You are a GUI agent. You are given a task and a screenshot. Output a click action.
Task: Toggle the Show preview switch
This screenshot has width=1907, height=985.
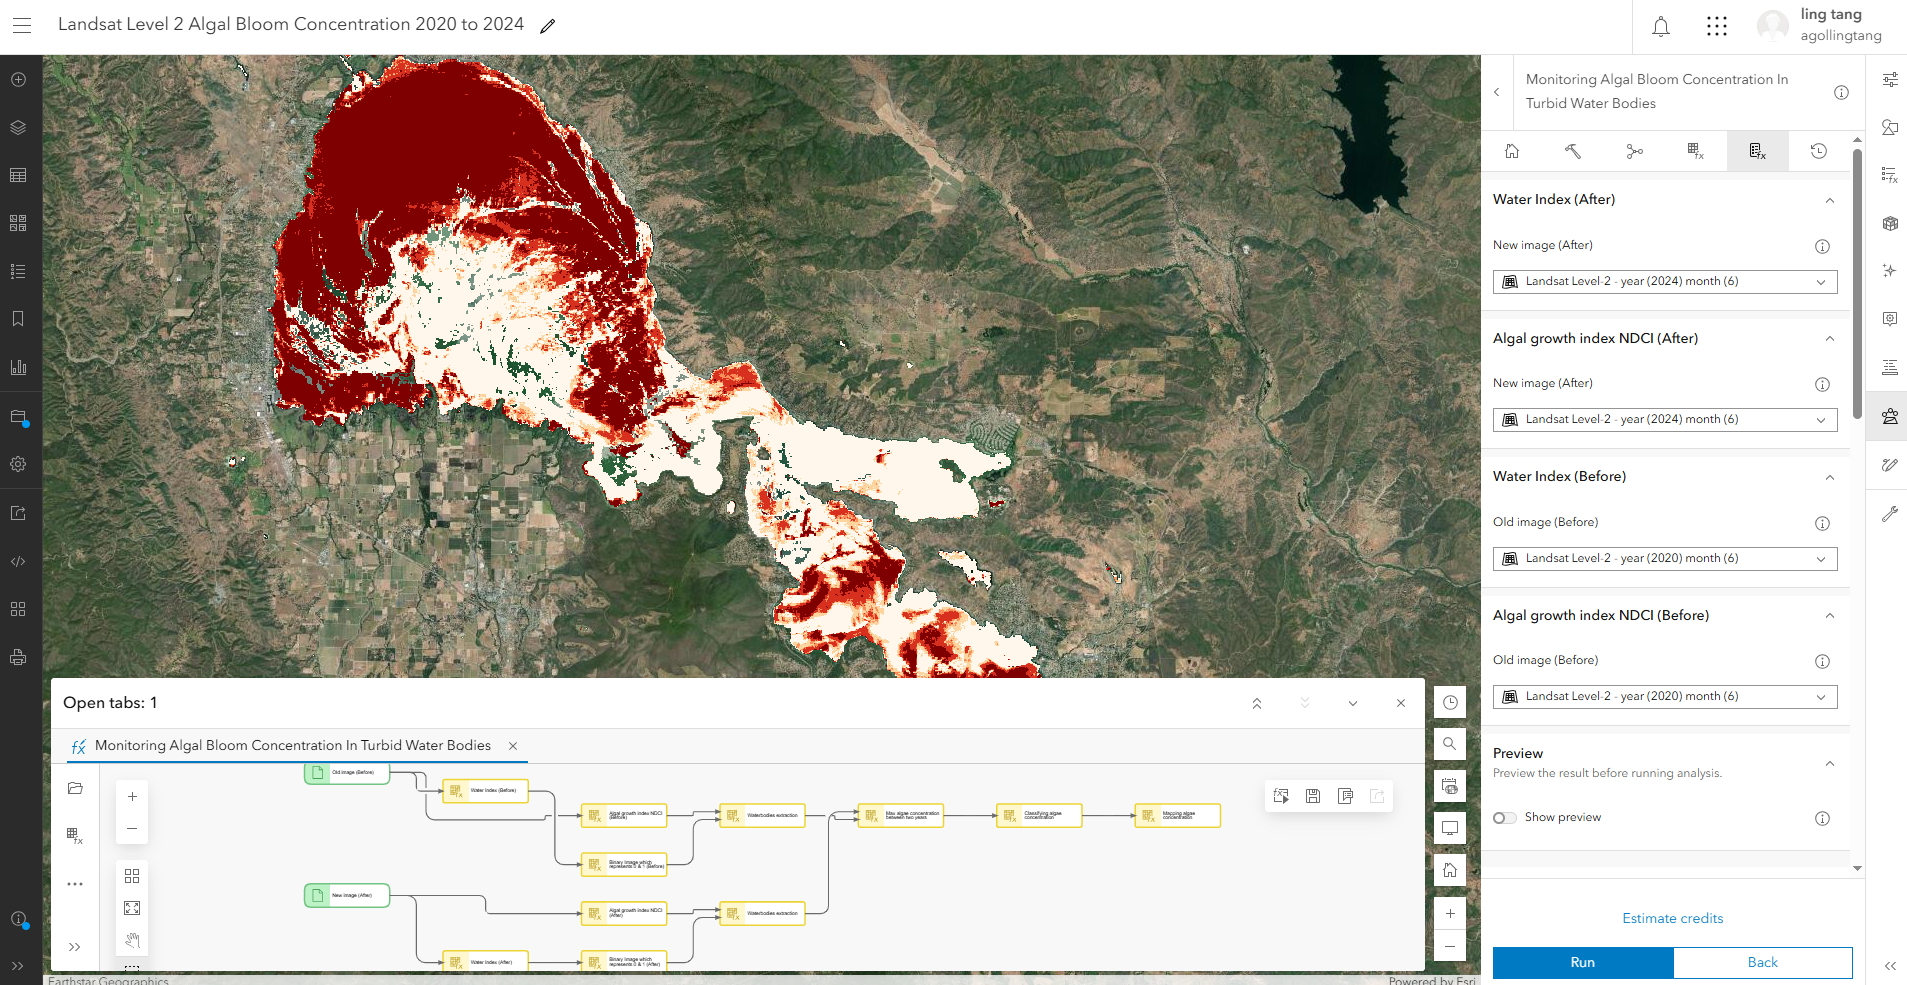(1505, 818)
